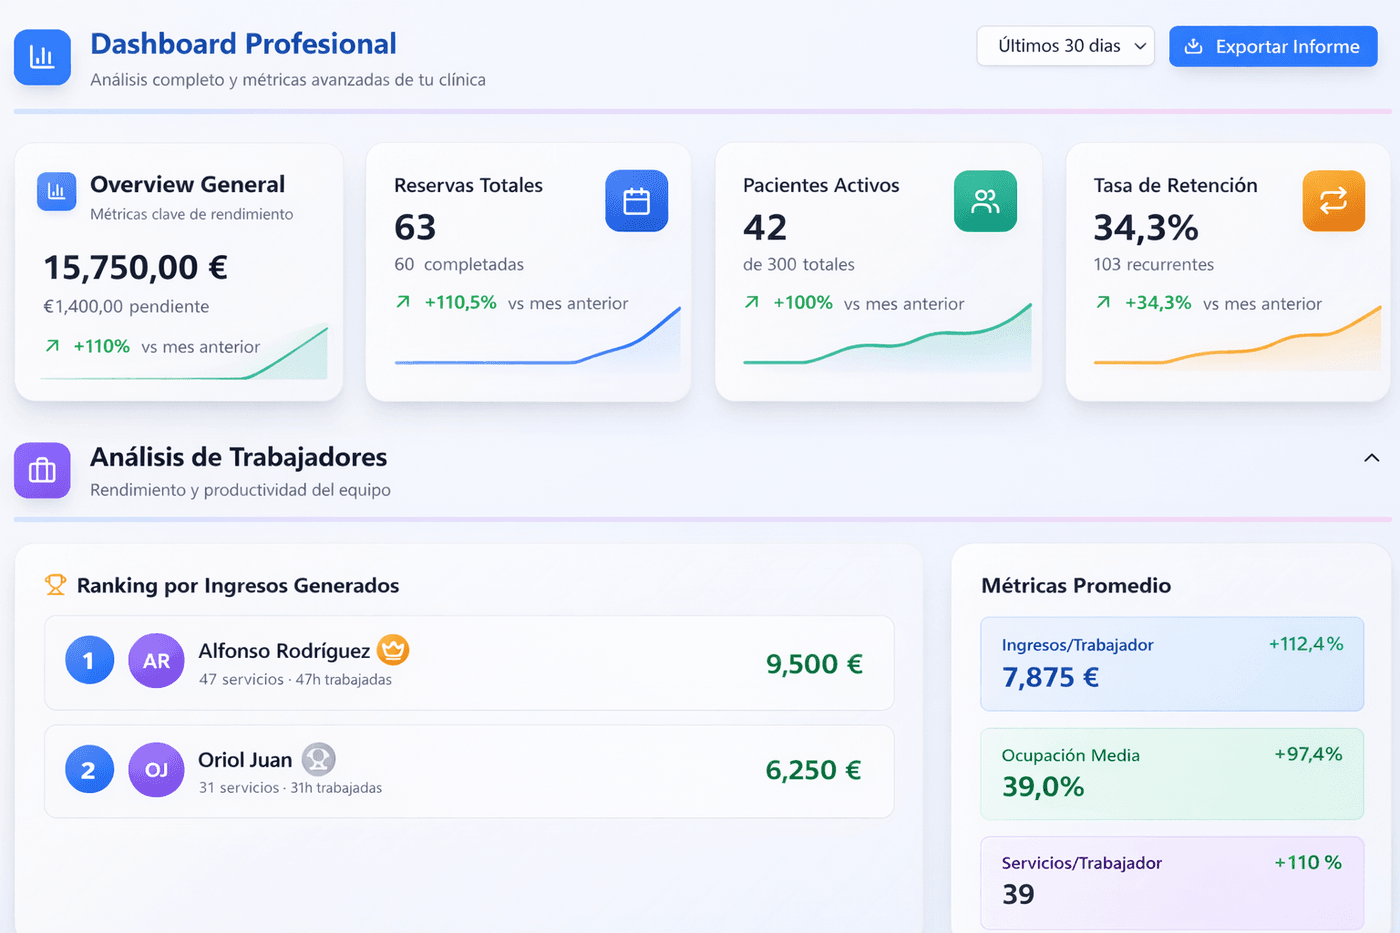Viewport: 1400px width, 933px height.
Task: Click the download icon on Exportar Informe button
Action: [1194, 46]
